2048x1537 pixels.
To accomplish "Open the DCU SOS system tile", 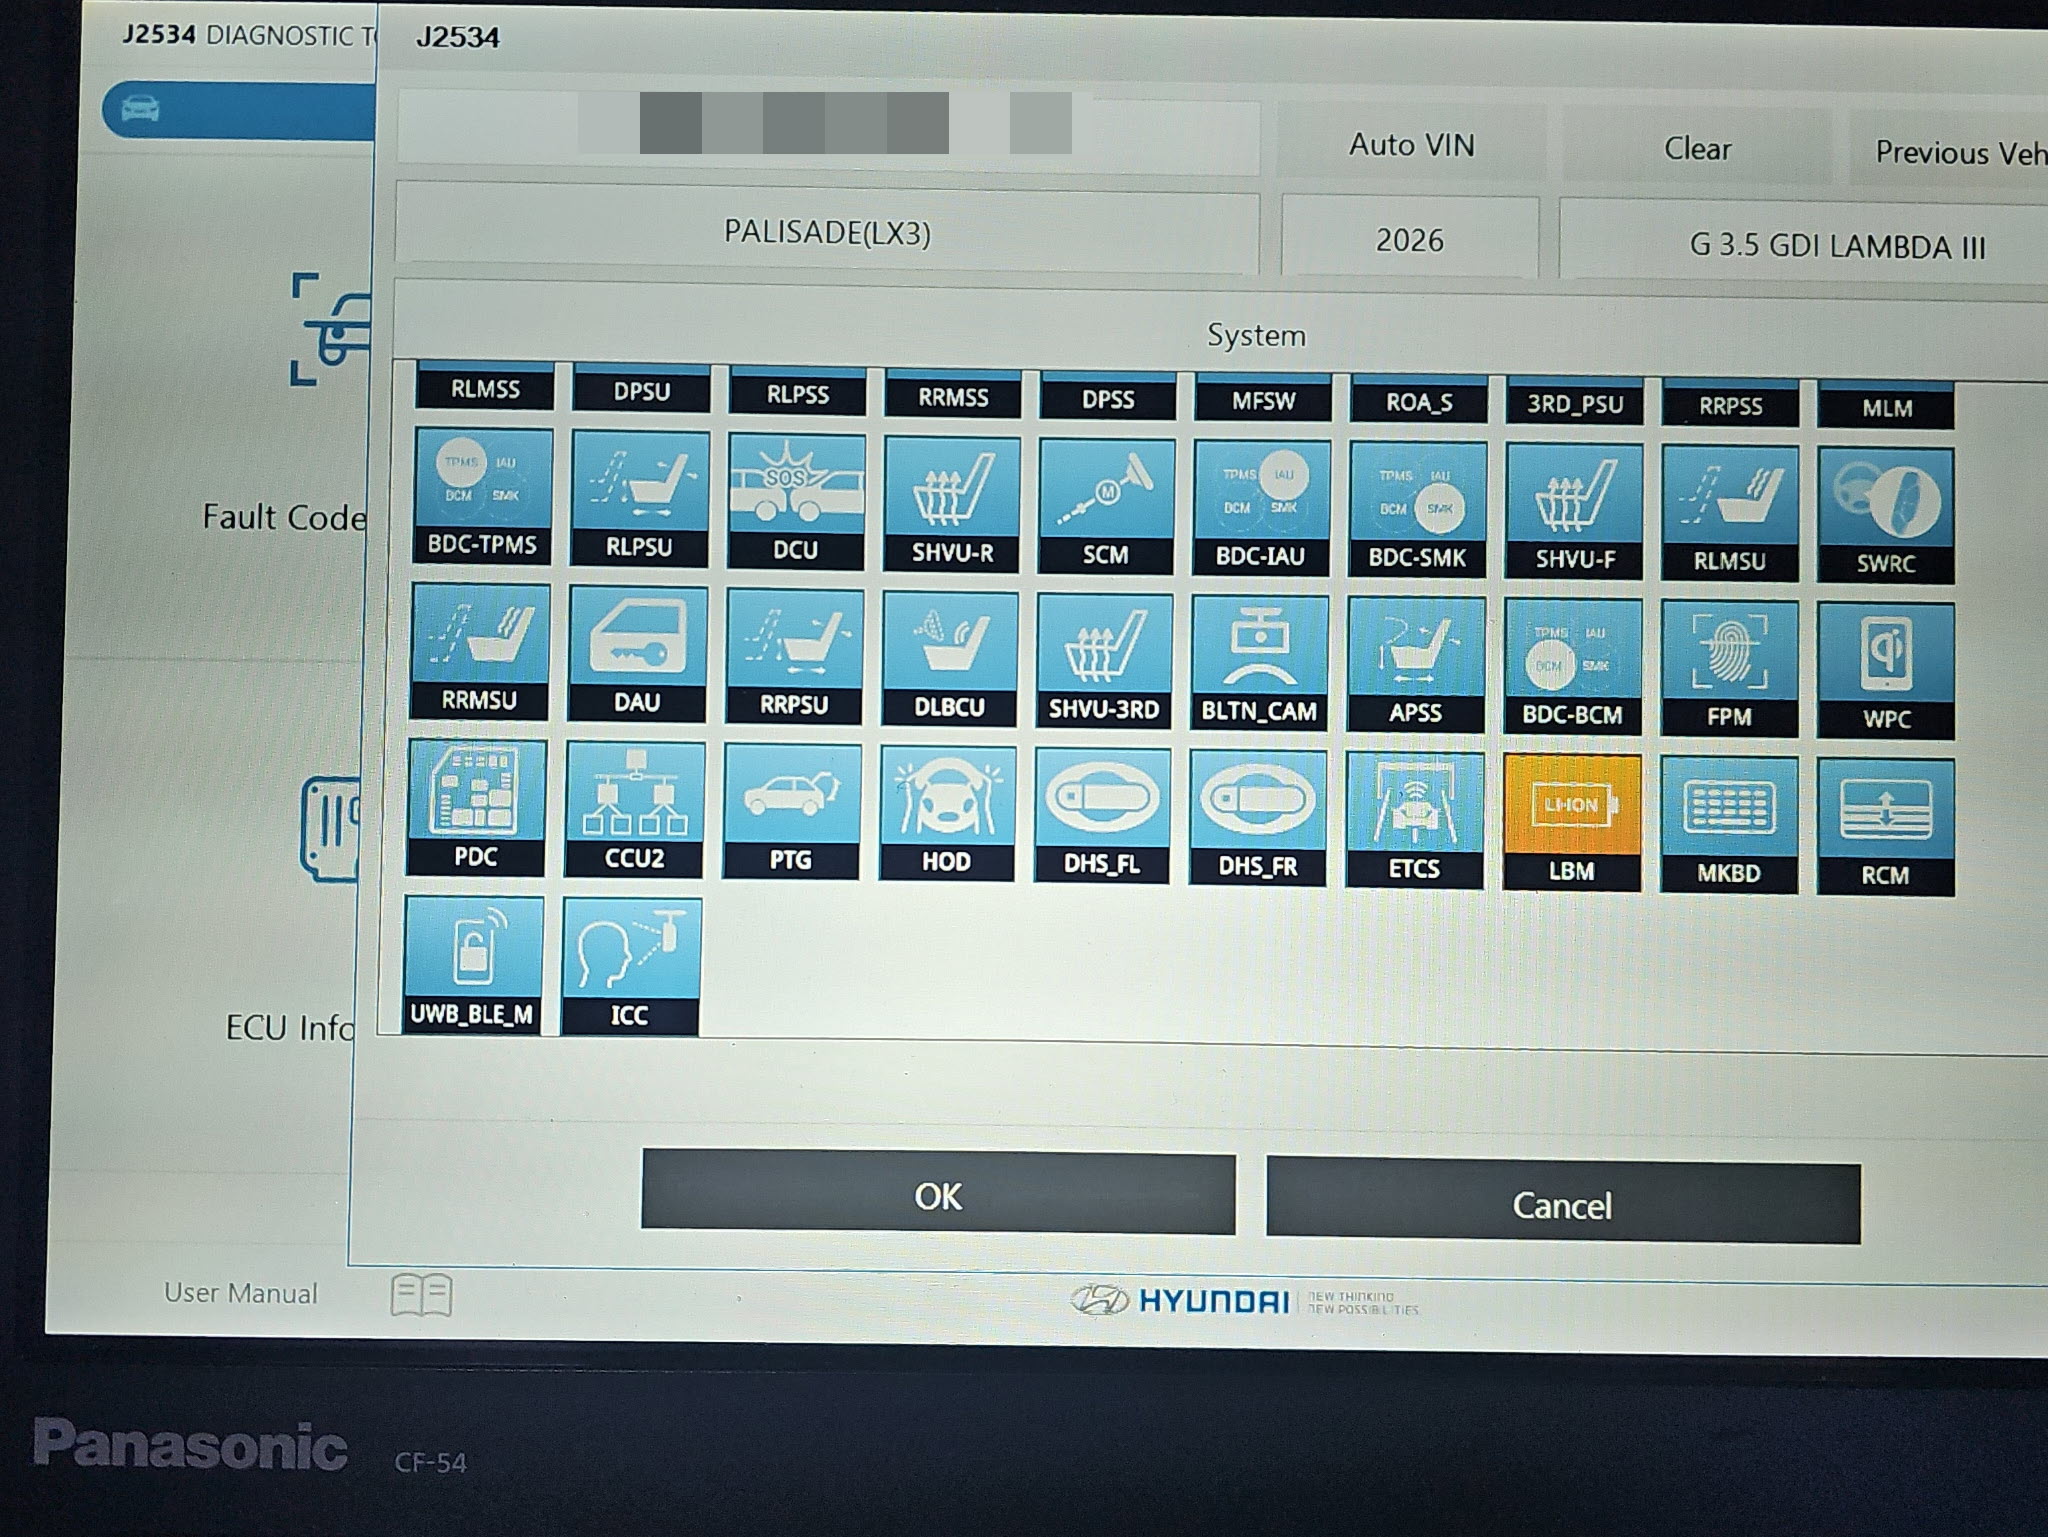I will point(796,502).
